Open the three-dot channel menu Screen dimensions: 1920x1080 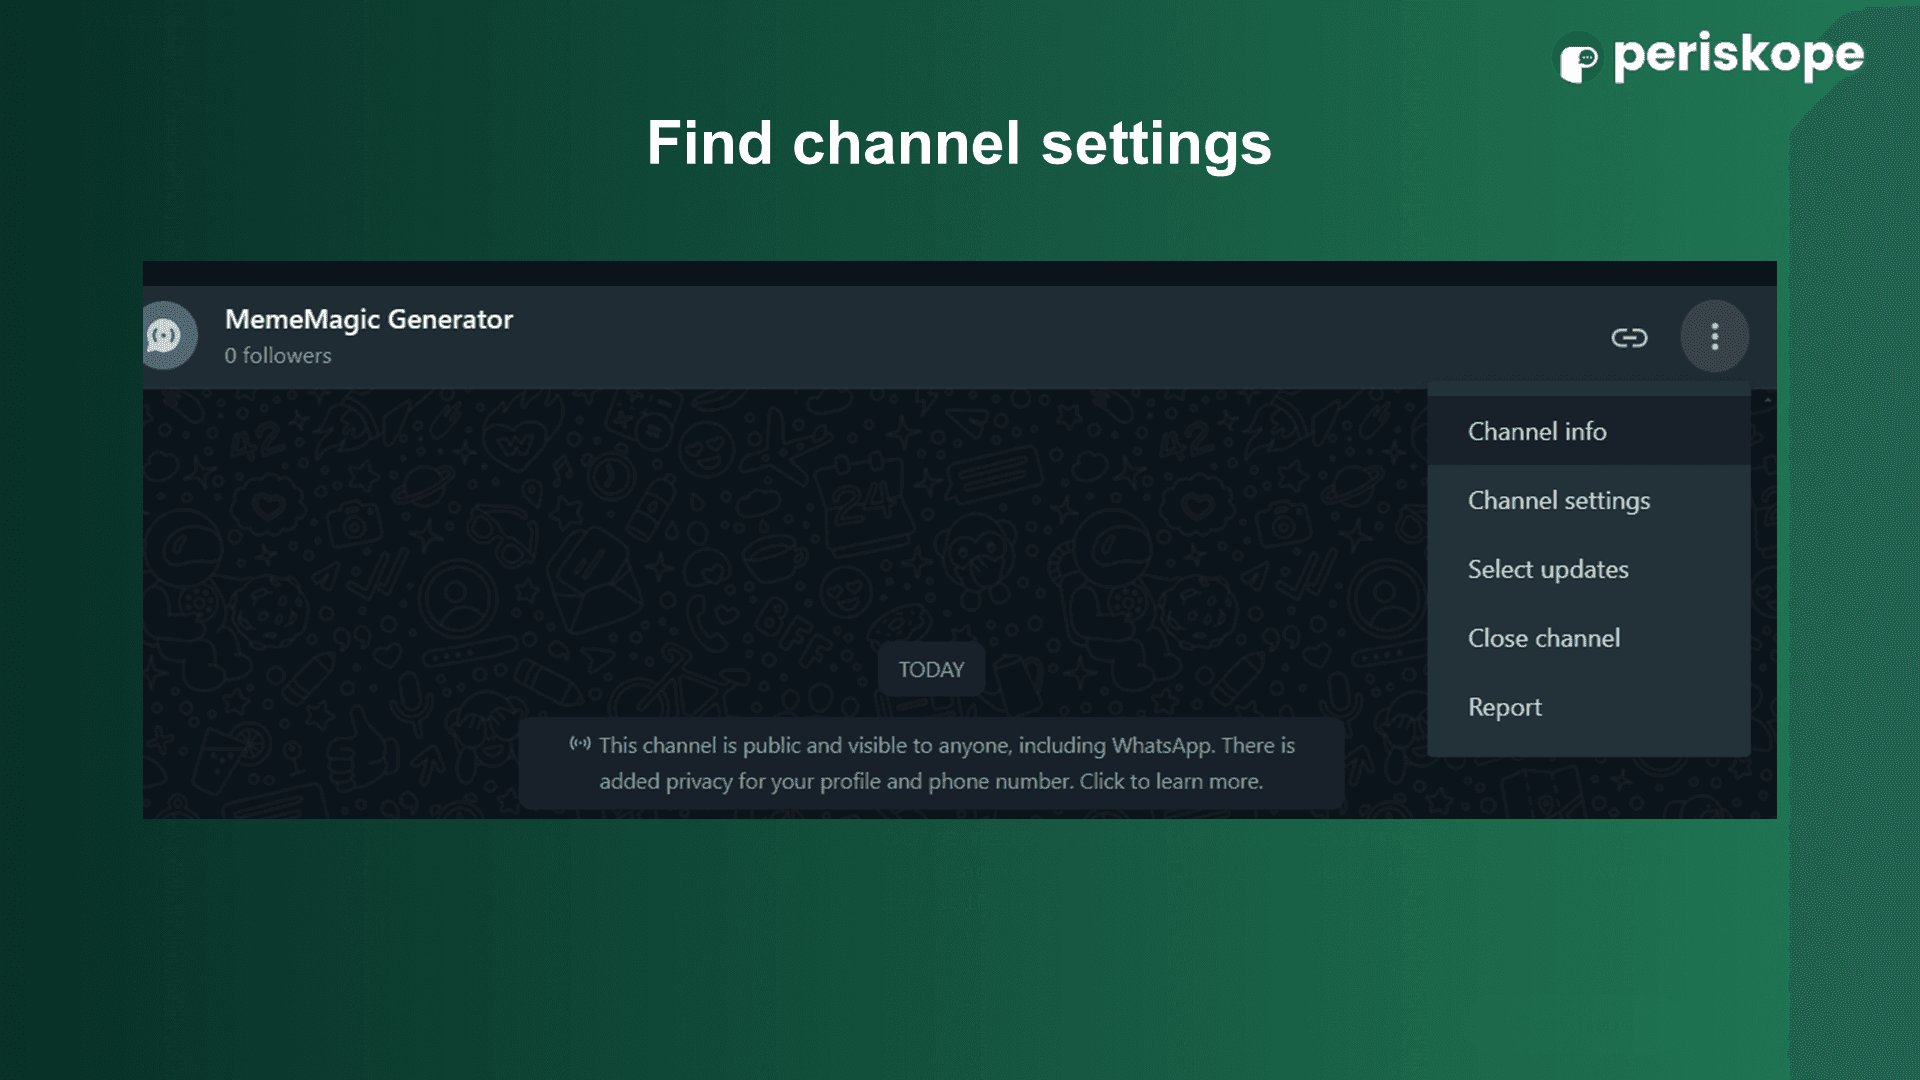click(x=1714, y=336)
